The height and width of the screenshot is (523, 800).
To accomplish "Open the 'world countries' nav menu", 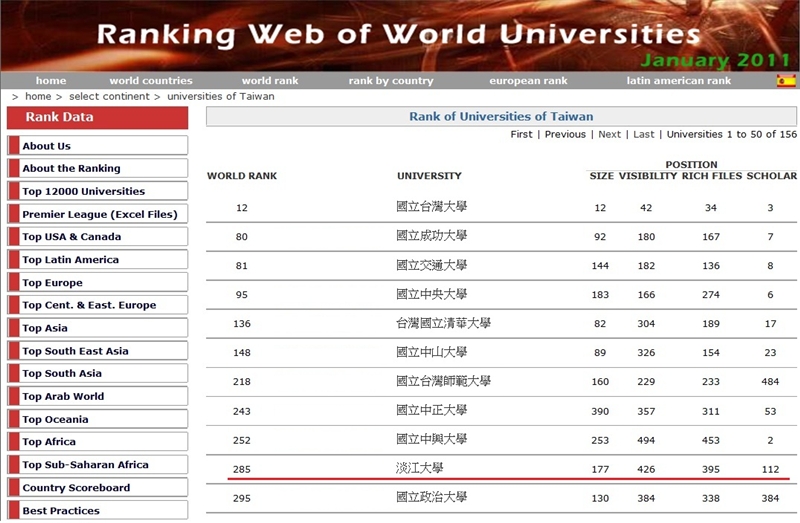I will pyautogui.click(x=151, y=81).
